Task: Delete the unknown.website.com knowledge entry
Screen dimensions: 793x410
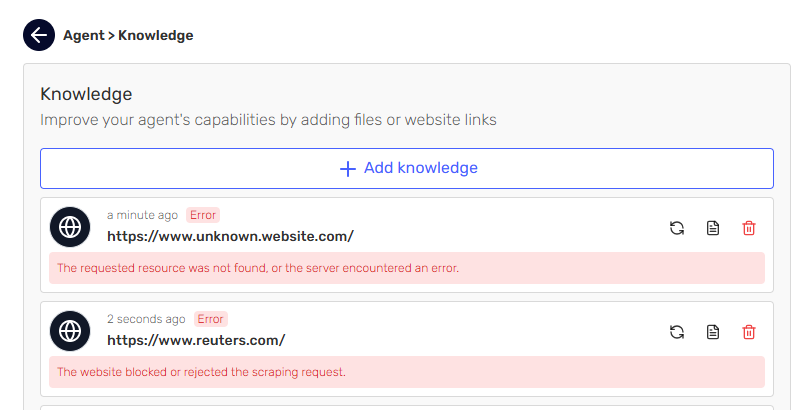Action: click(x=749, y=228)
